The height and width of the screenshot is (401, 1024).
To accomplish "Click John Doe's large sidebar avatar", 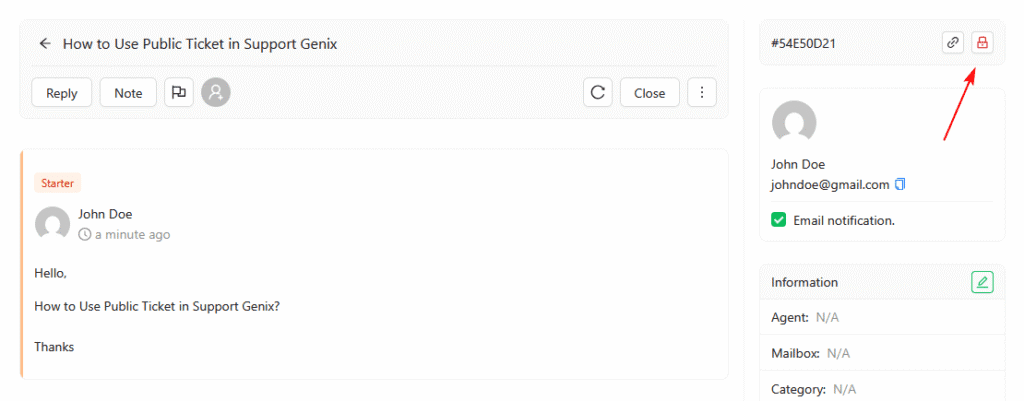I will [794, 123].
